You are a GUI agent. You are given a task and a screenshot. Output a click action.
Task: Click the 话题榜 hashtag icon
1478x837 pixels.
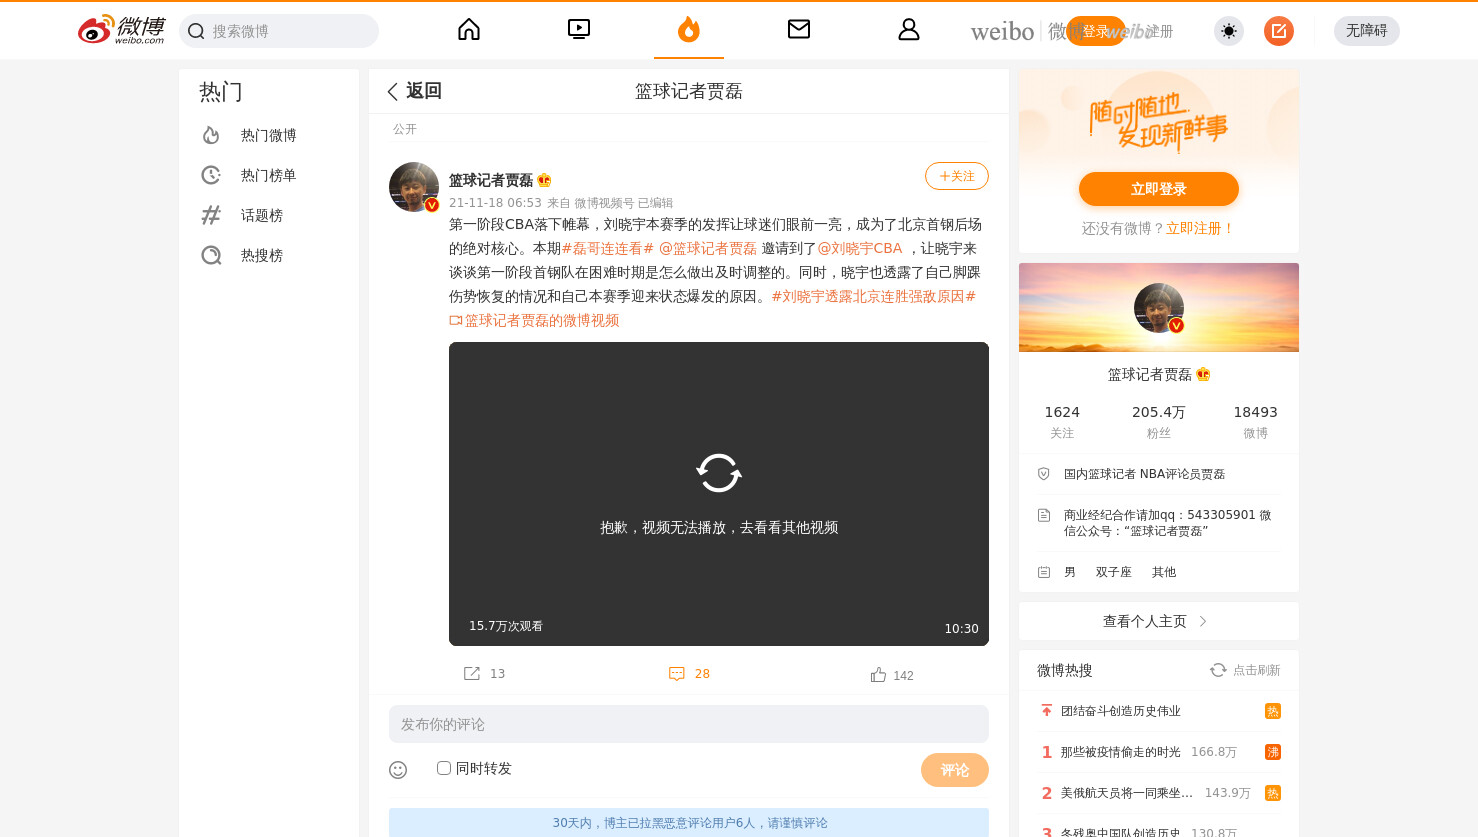(211, 215)
